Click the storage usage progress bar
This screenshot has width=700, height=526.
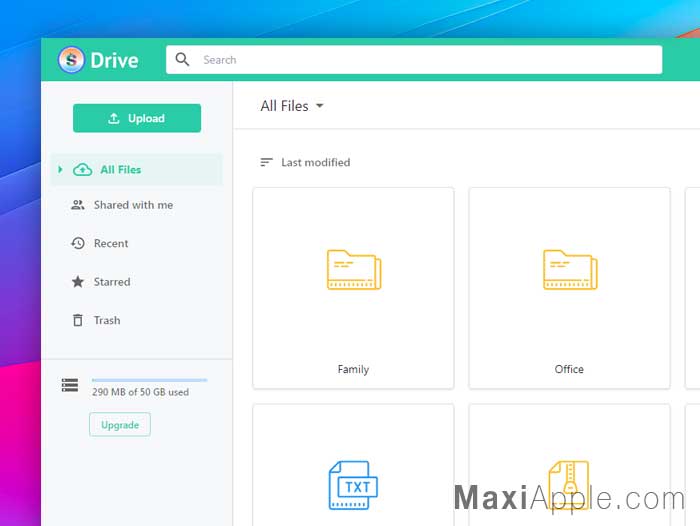(150, 380)
